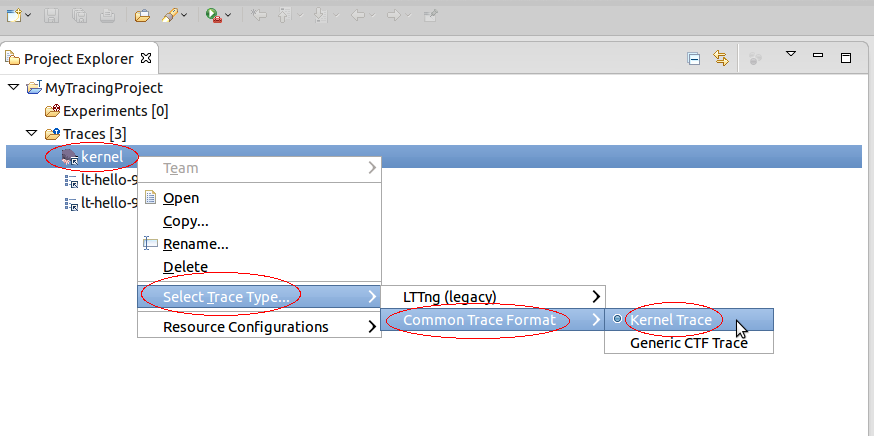Toggle Link with Editor arrows icon
Image resolution: width=874 pixels, height=436 pixels.
[x=720, y=58]
